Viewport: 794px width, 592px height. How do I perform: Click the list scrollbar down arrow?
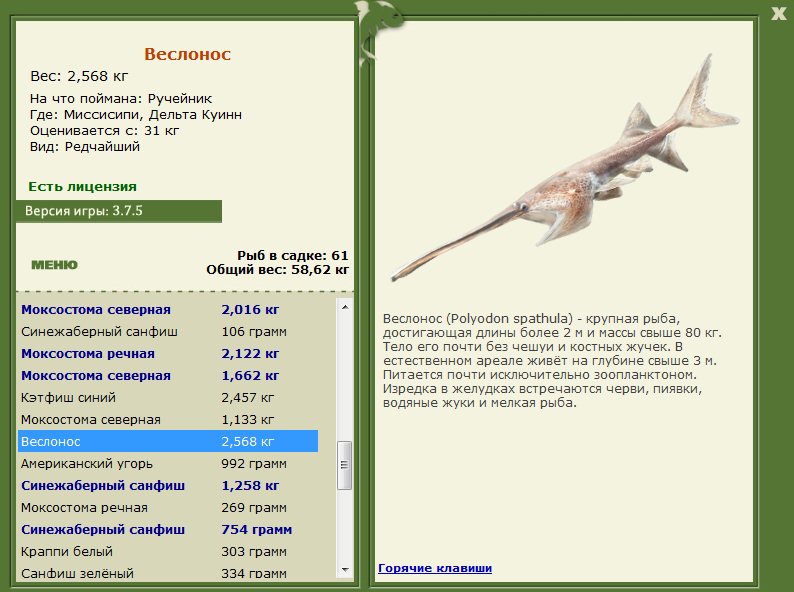pos(345,570)
